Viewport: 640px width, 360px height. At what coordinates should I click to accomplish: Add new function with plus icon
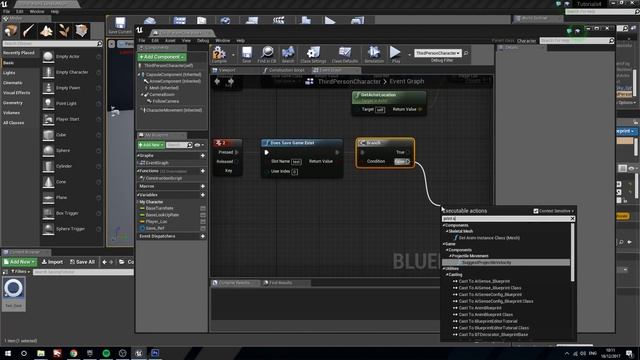pos(203,171)
